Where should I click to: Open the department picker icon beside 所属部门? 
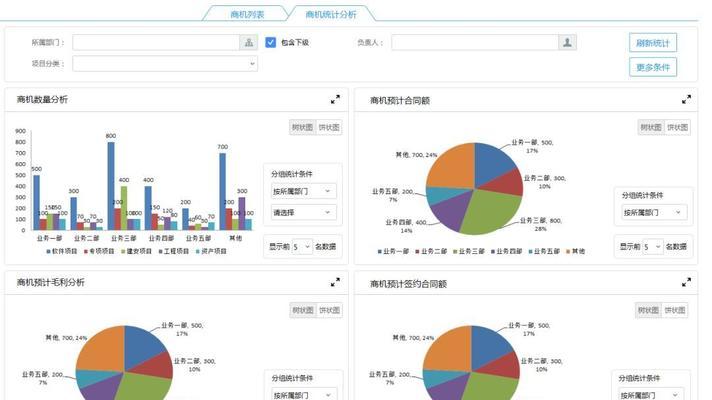click(249, 43)
